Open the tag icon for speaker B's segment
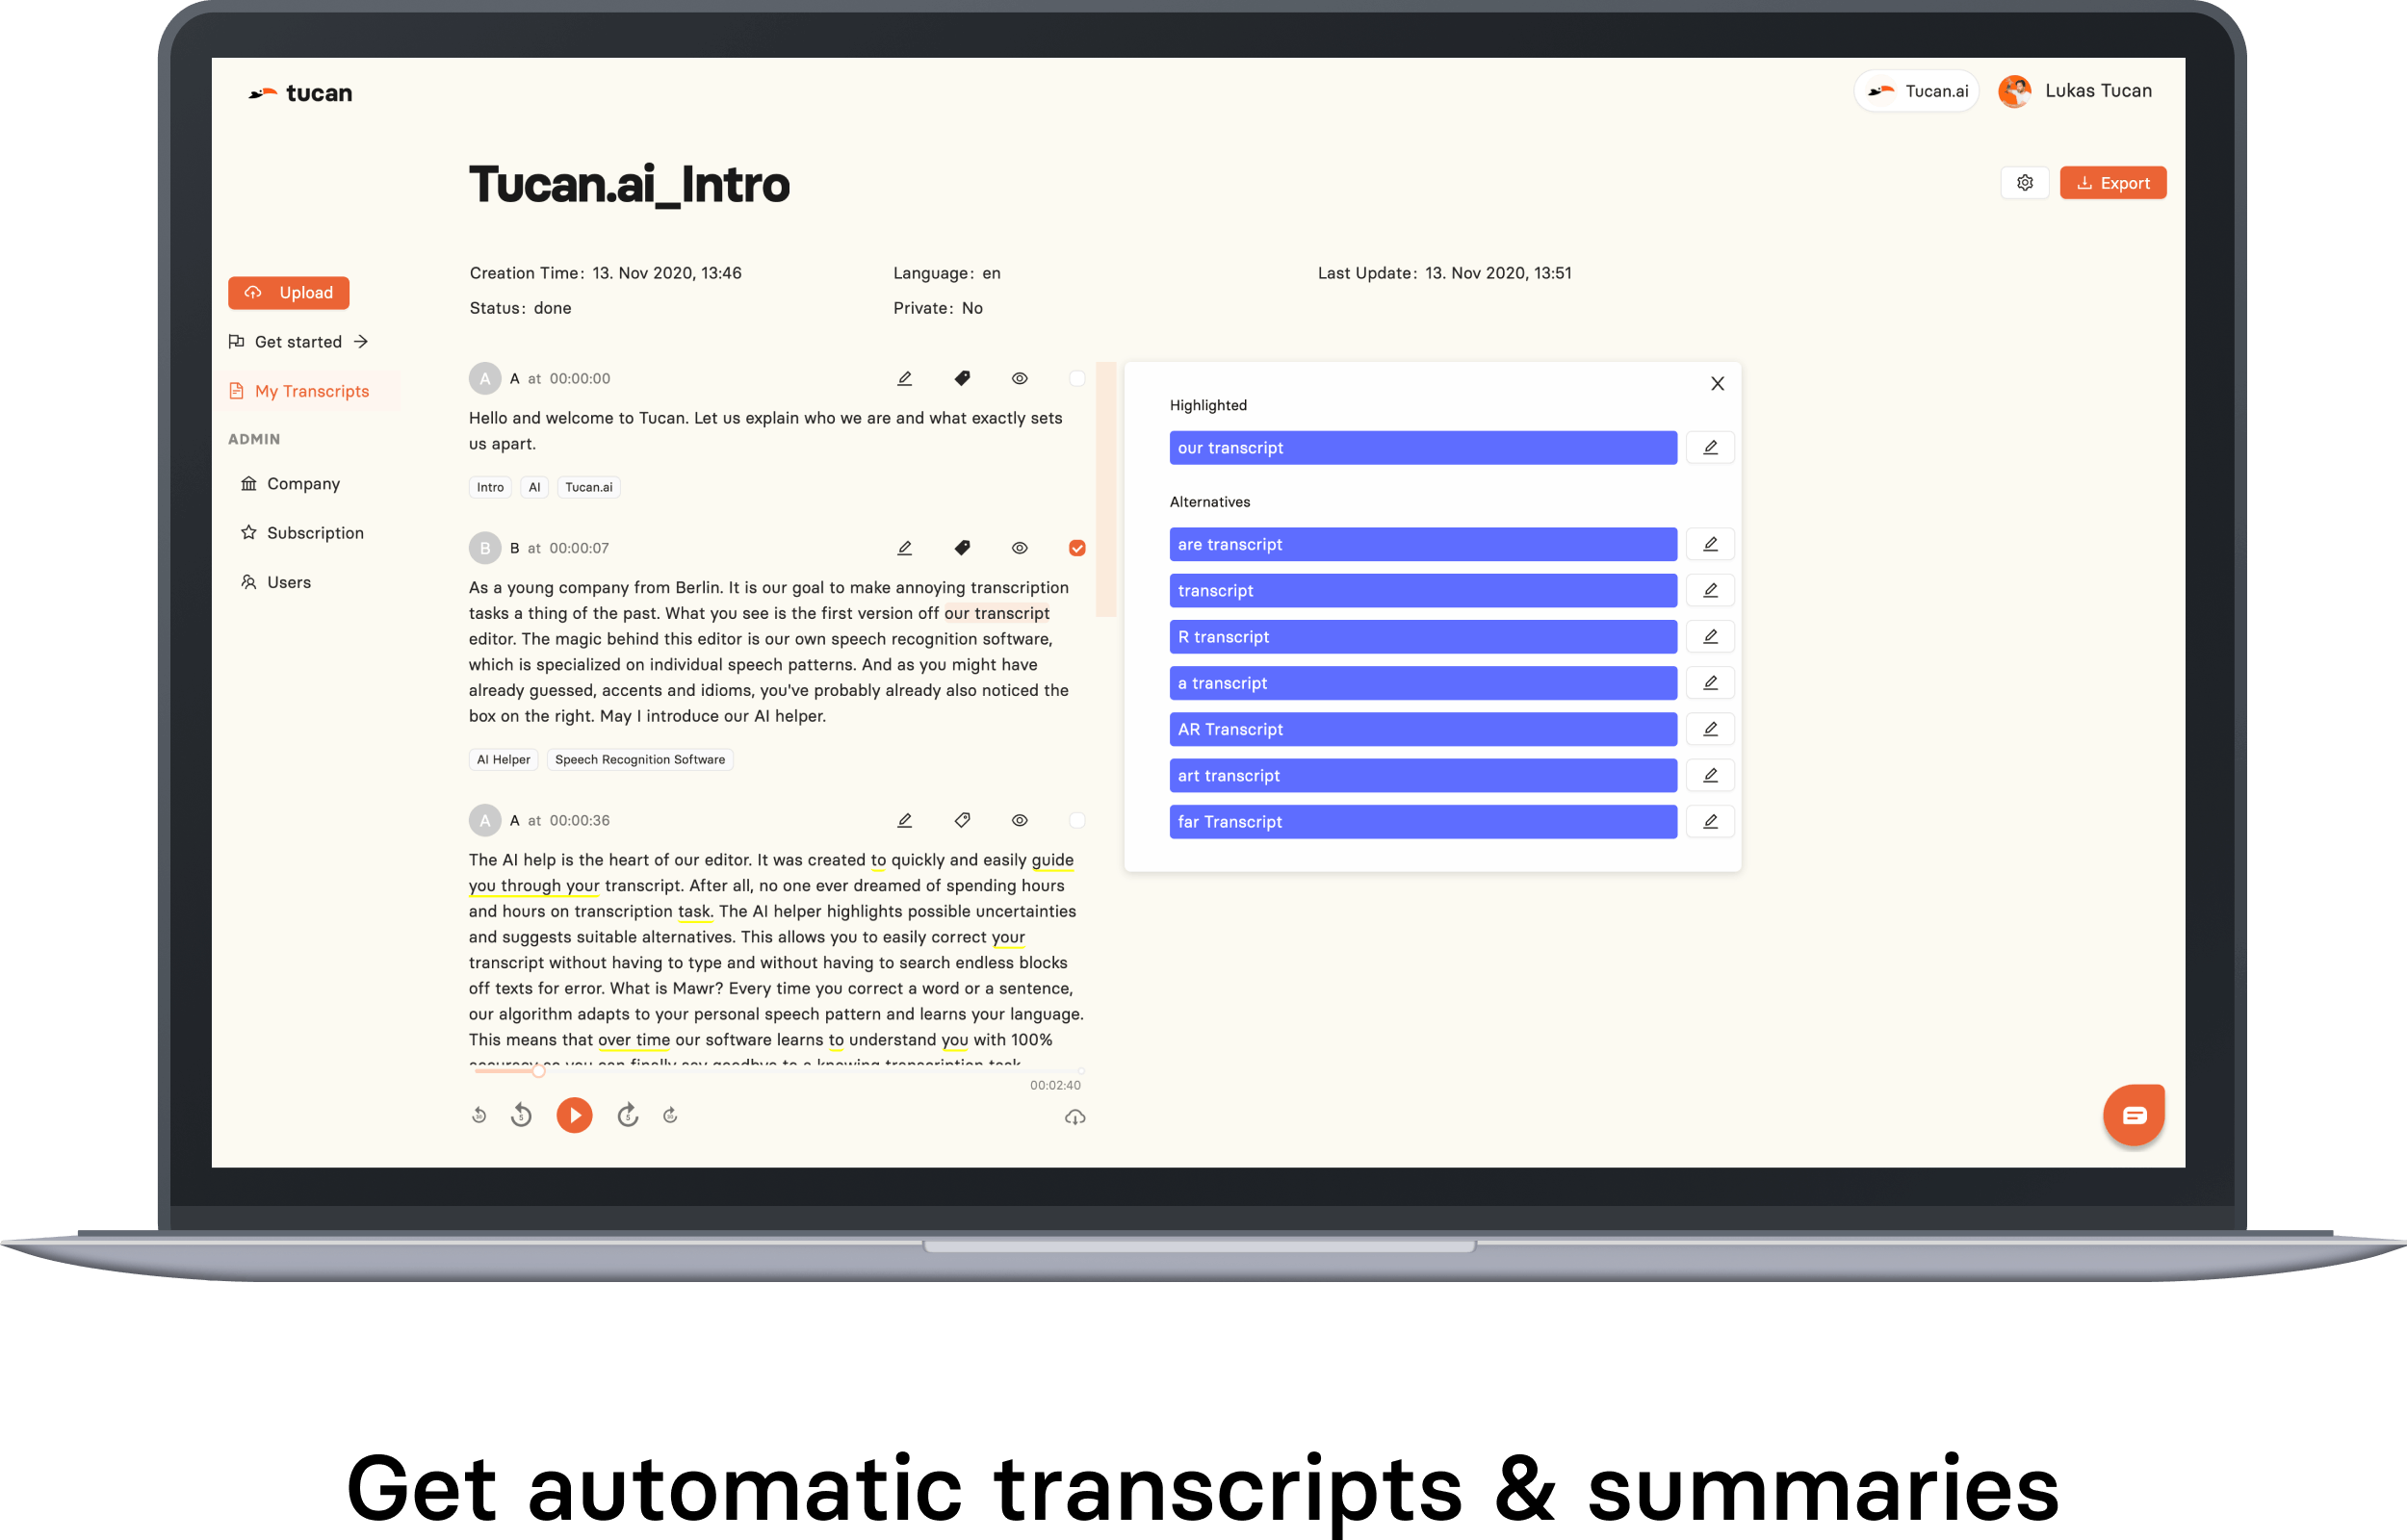This screenshot has height=1540, width=2407. pos(962,547)
